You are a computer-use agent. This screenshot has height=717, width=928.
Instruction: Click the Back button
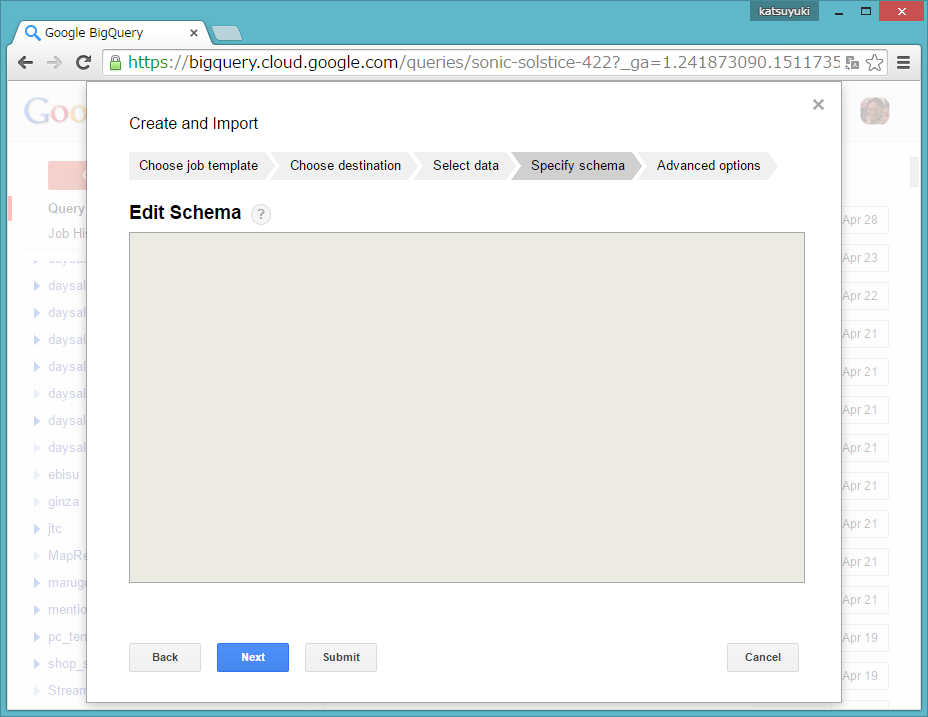pyautogui.click(x=165, y=657)
